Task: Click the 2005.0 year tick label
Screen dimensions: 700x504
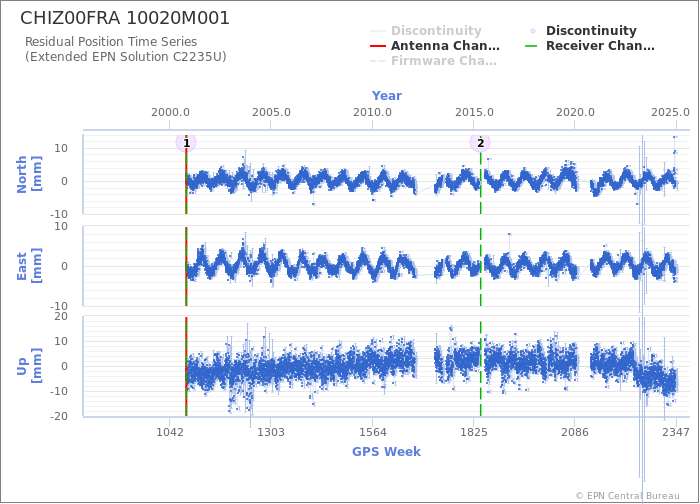Action: click(271, 112)
